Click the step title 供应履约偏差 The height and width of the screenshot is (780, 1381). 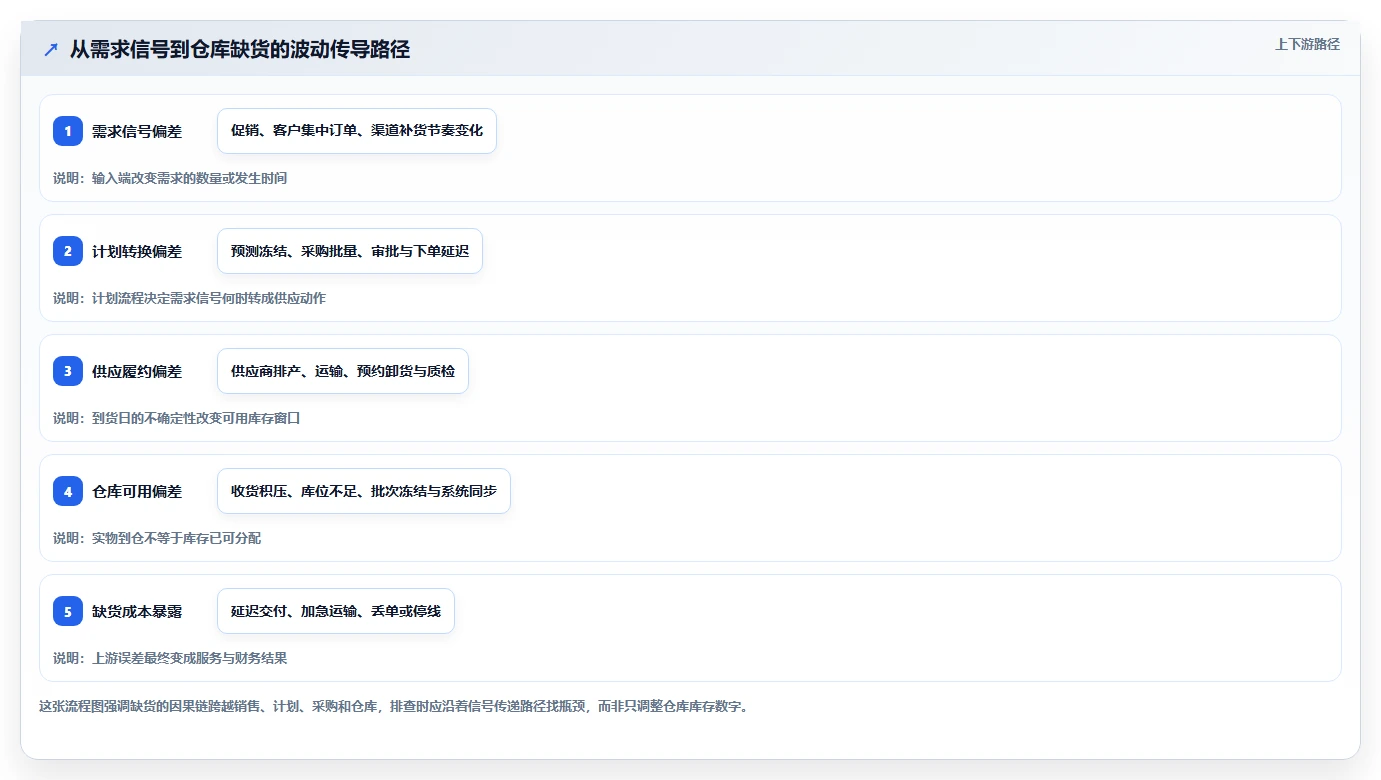[137, 371]
